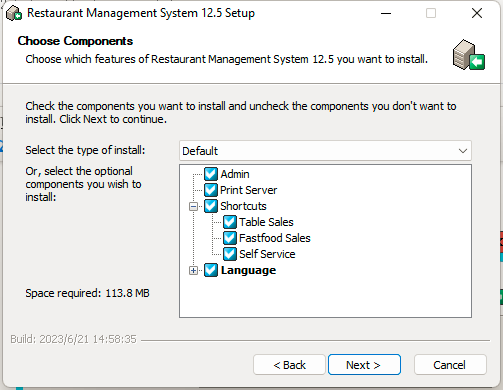Disable the Table Sales shortcut checkbox
The height and width of the screenshot is (390, 503).
click(230, 222)
